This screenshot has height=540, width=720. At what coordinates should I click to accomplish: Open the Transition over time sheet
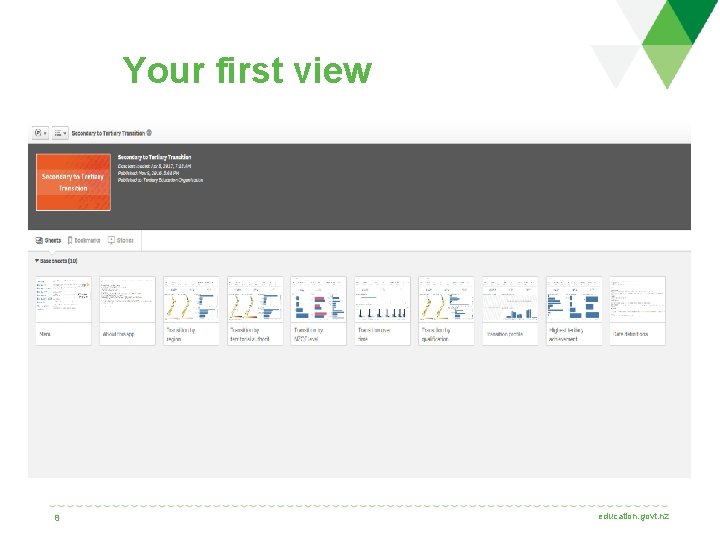point(382,310)
